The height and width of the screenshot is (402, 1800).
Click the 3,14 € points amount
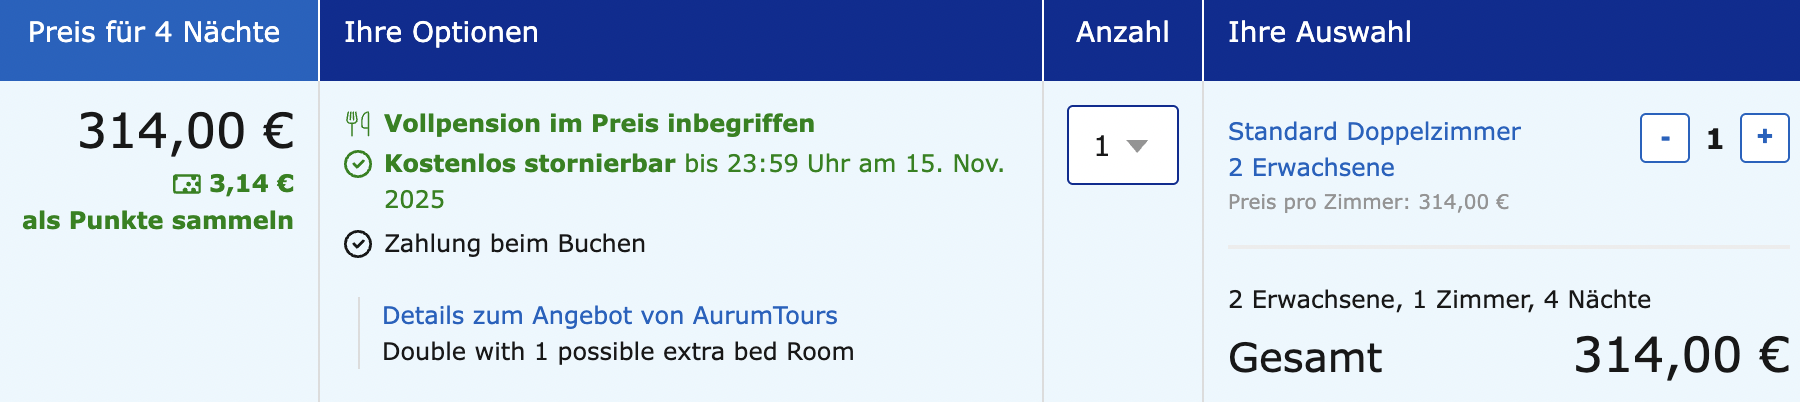251,184
